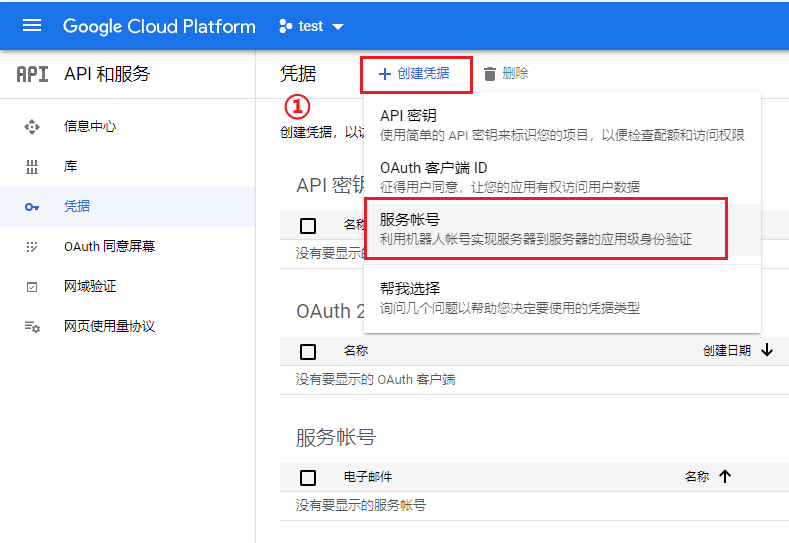Click the Google Cloud Platform logo text

[159, 26]
